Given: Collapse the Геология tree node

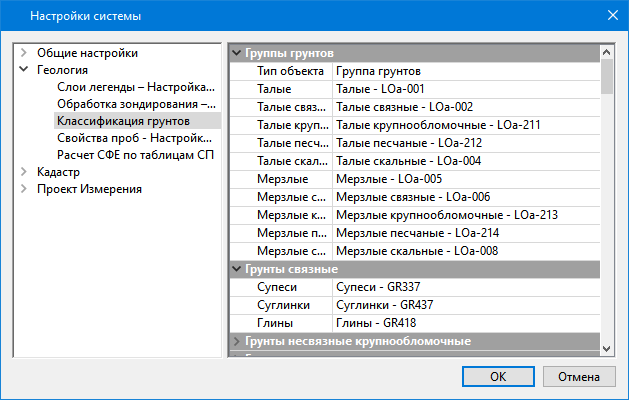Looking at the screenshot, I should 24,69.
